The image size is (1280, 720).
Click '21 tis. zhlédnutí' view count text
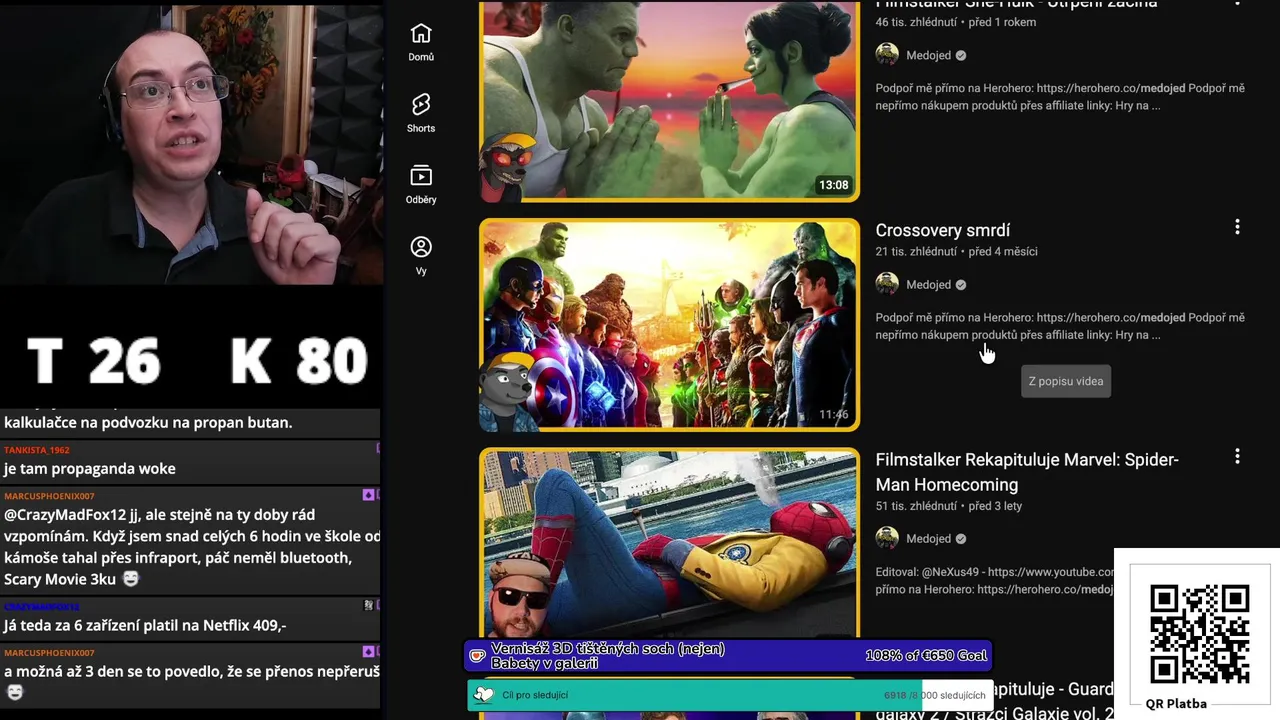(x=916, y=252)
